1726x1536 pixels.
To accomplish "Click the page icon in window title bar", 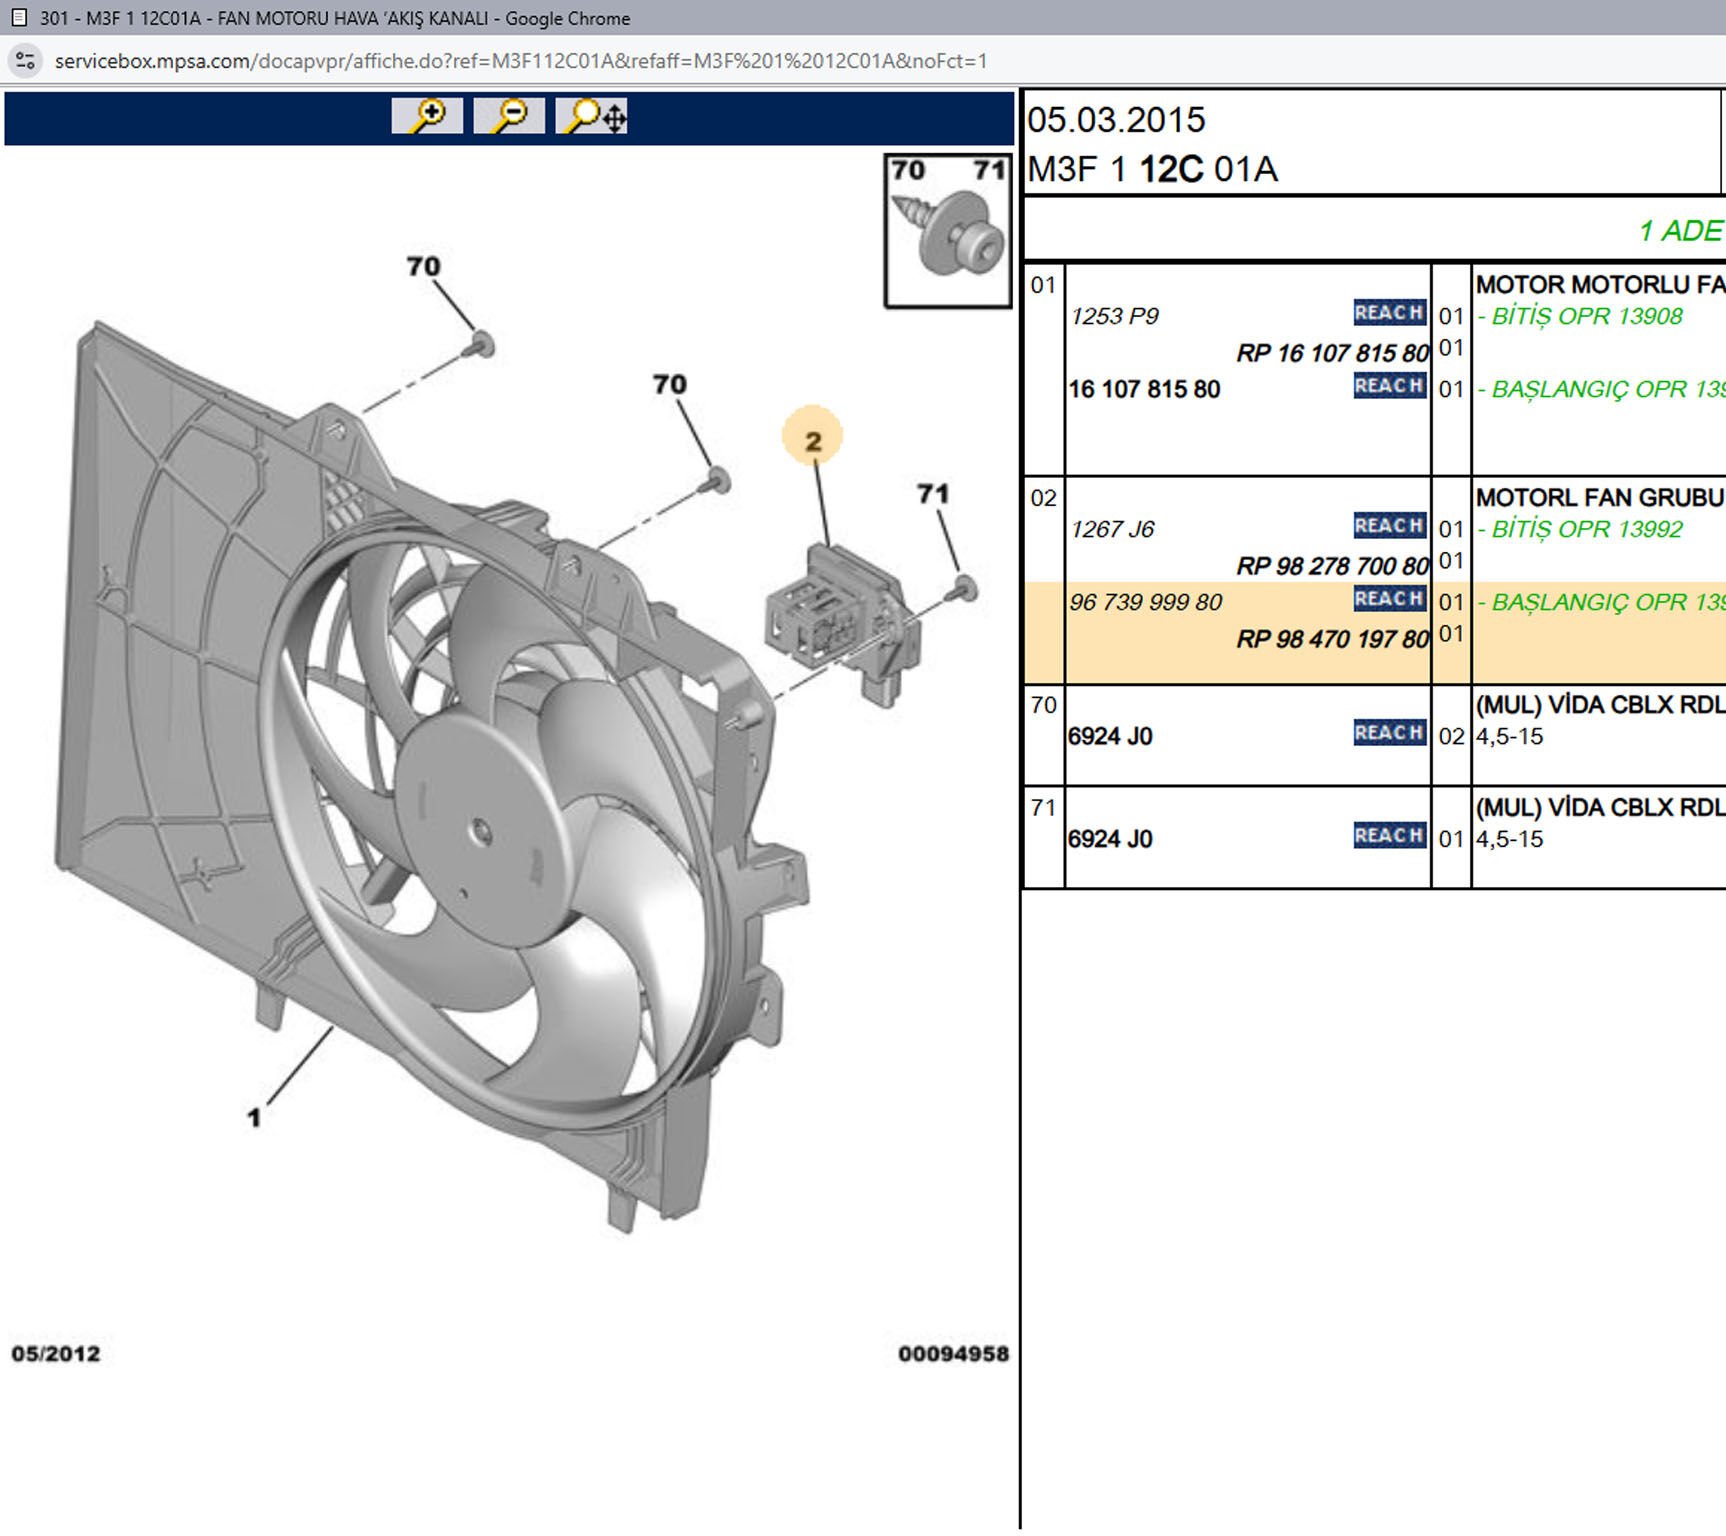I will [x=18, y=18].
